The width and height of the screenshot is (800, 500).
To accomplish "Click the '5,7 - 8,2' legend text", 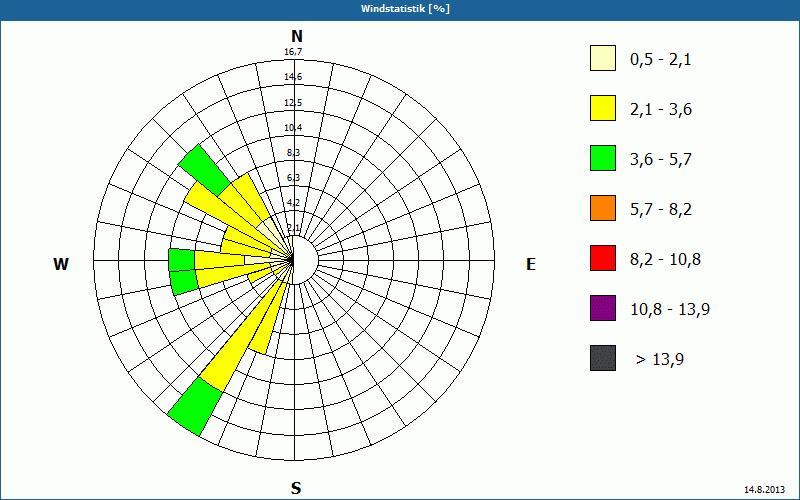I will point(661,210).
